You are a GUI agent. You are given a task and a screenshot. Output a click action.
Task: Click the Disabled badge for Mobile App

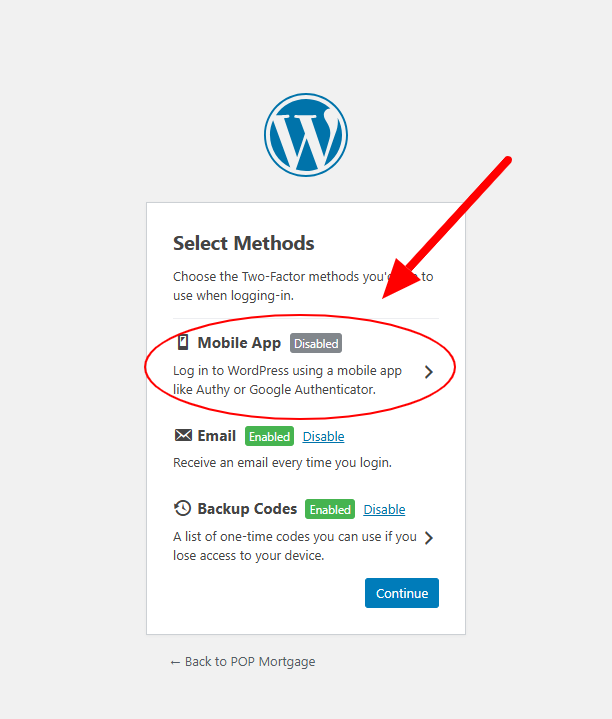point(316,343)
